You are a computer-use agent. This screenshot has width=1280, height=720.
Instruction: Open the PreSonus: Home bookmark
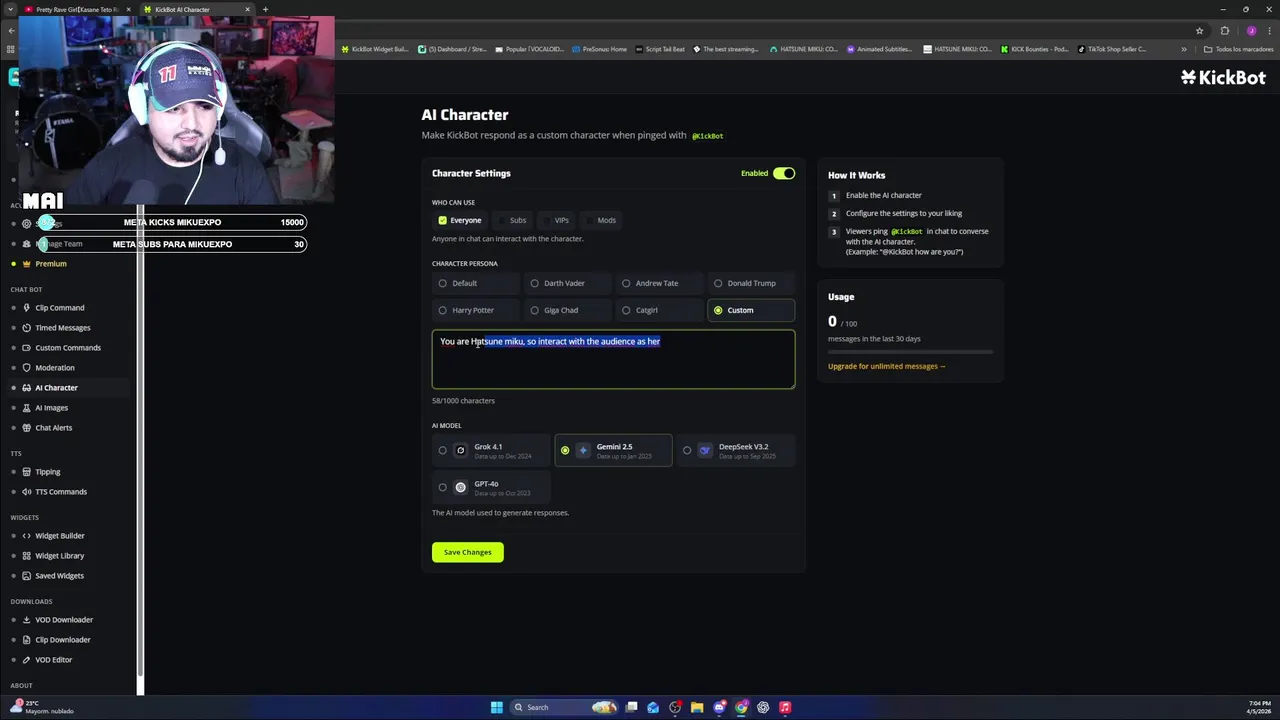(x=599, y=49)
